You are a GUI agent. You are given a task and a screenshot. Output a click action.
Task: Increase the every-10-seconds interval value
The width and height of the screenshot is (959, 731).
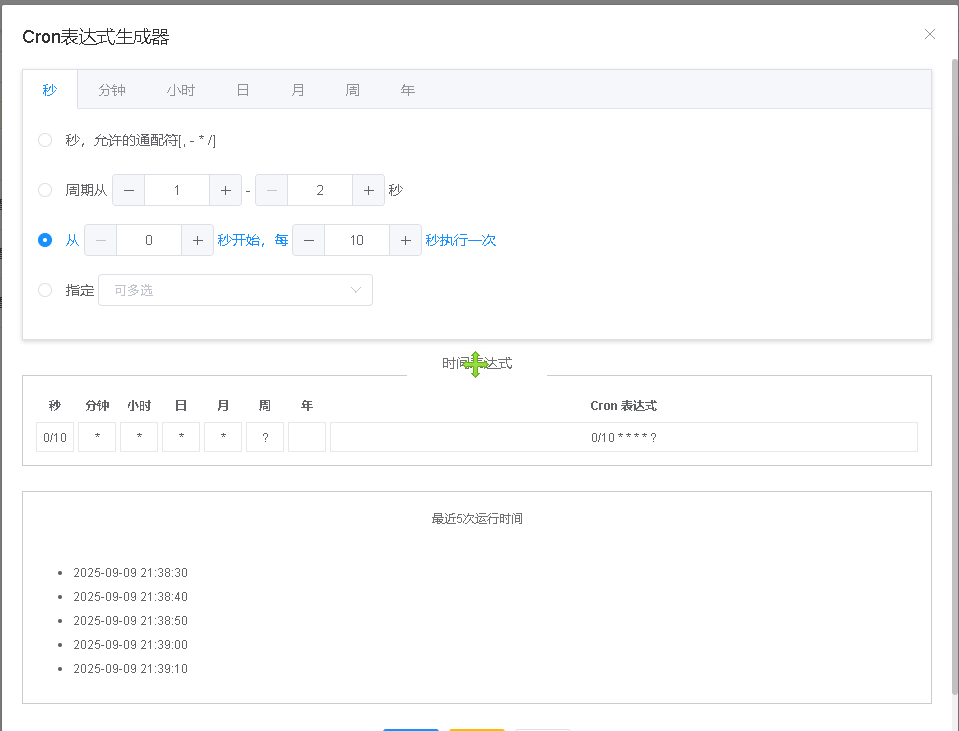[x=405, y=240]
